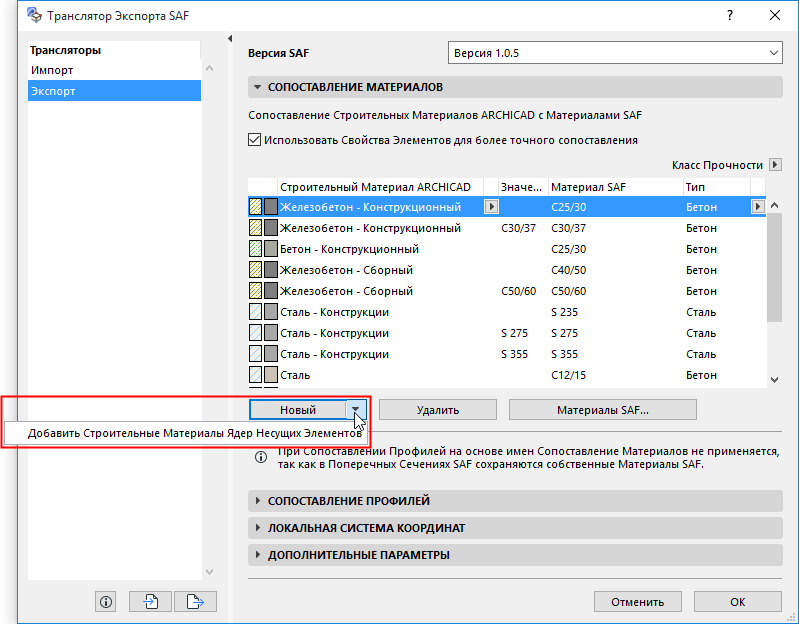The height and width of the screenshot is (624, 799).
Task: Click the info icon beside profile mapping note
Action: (x=261, y=457)
